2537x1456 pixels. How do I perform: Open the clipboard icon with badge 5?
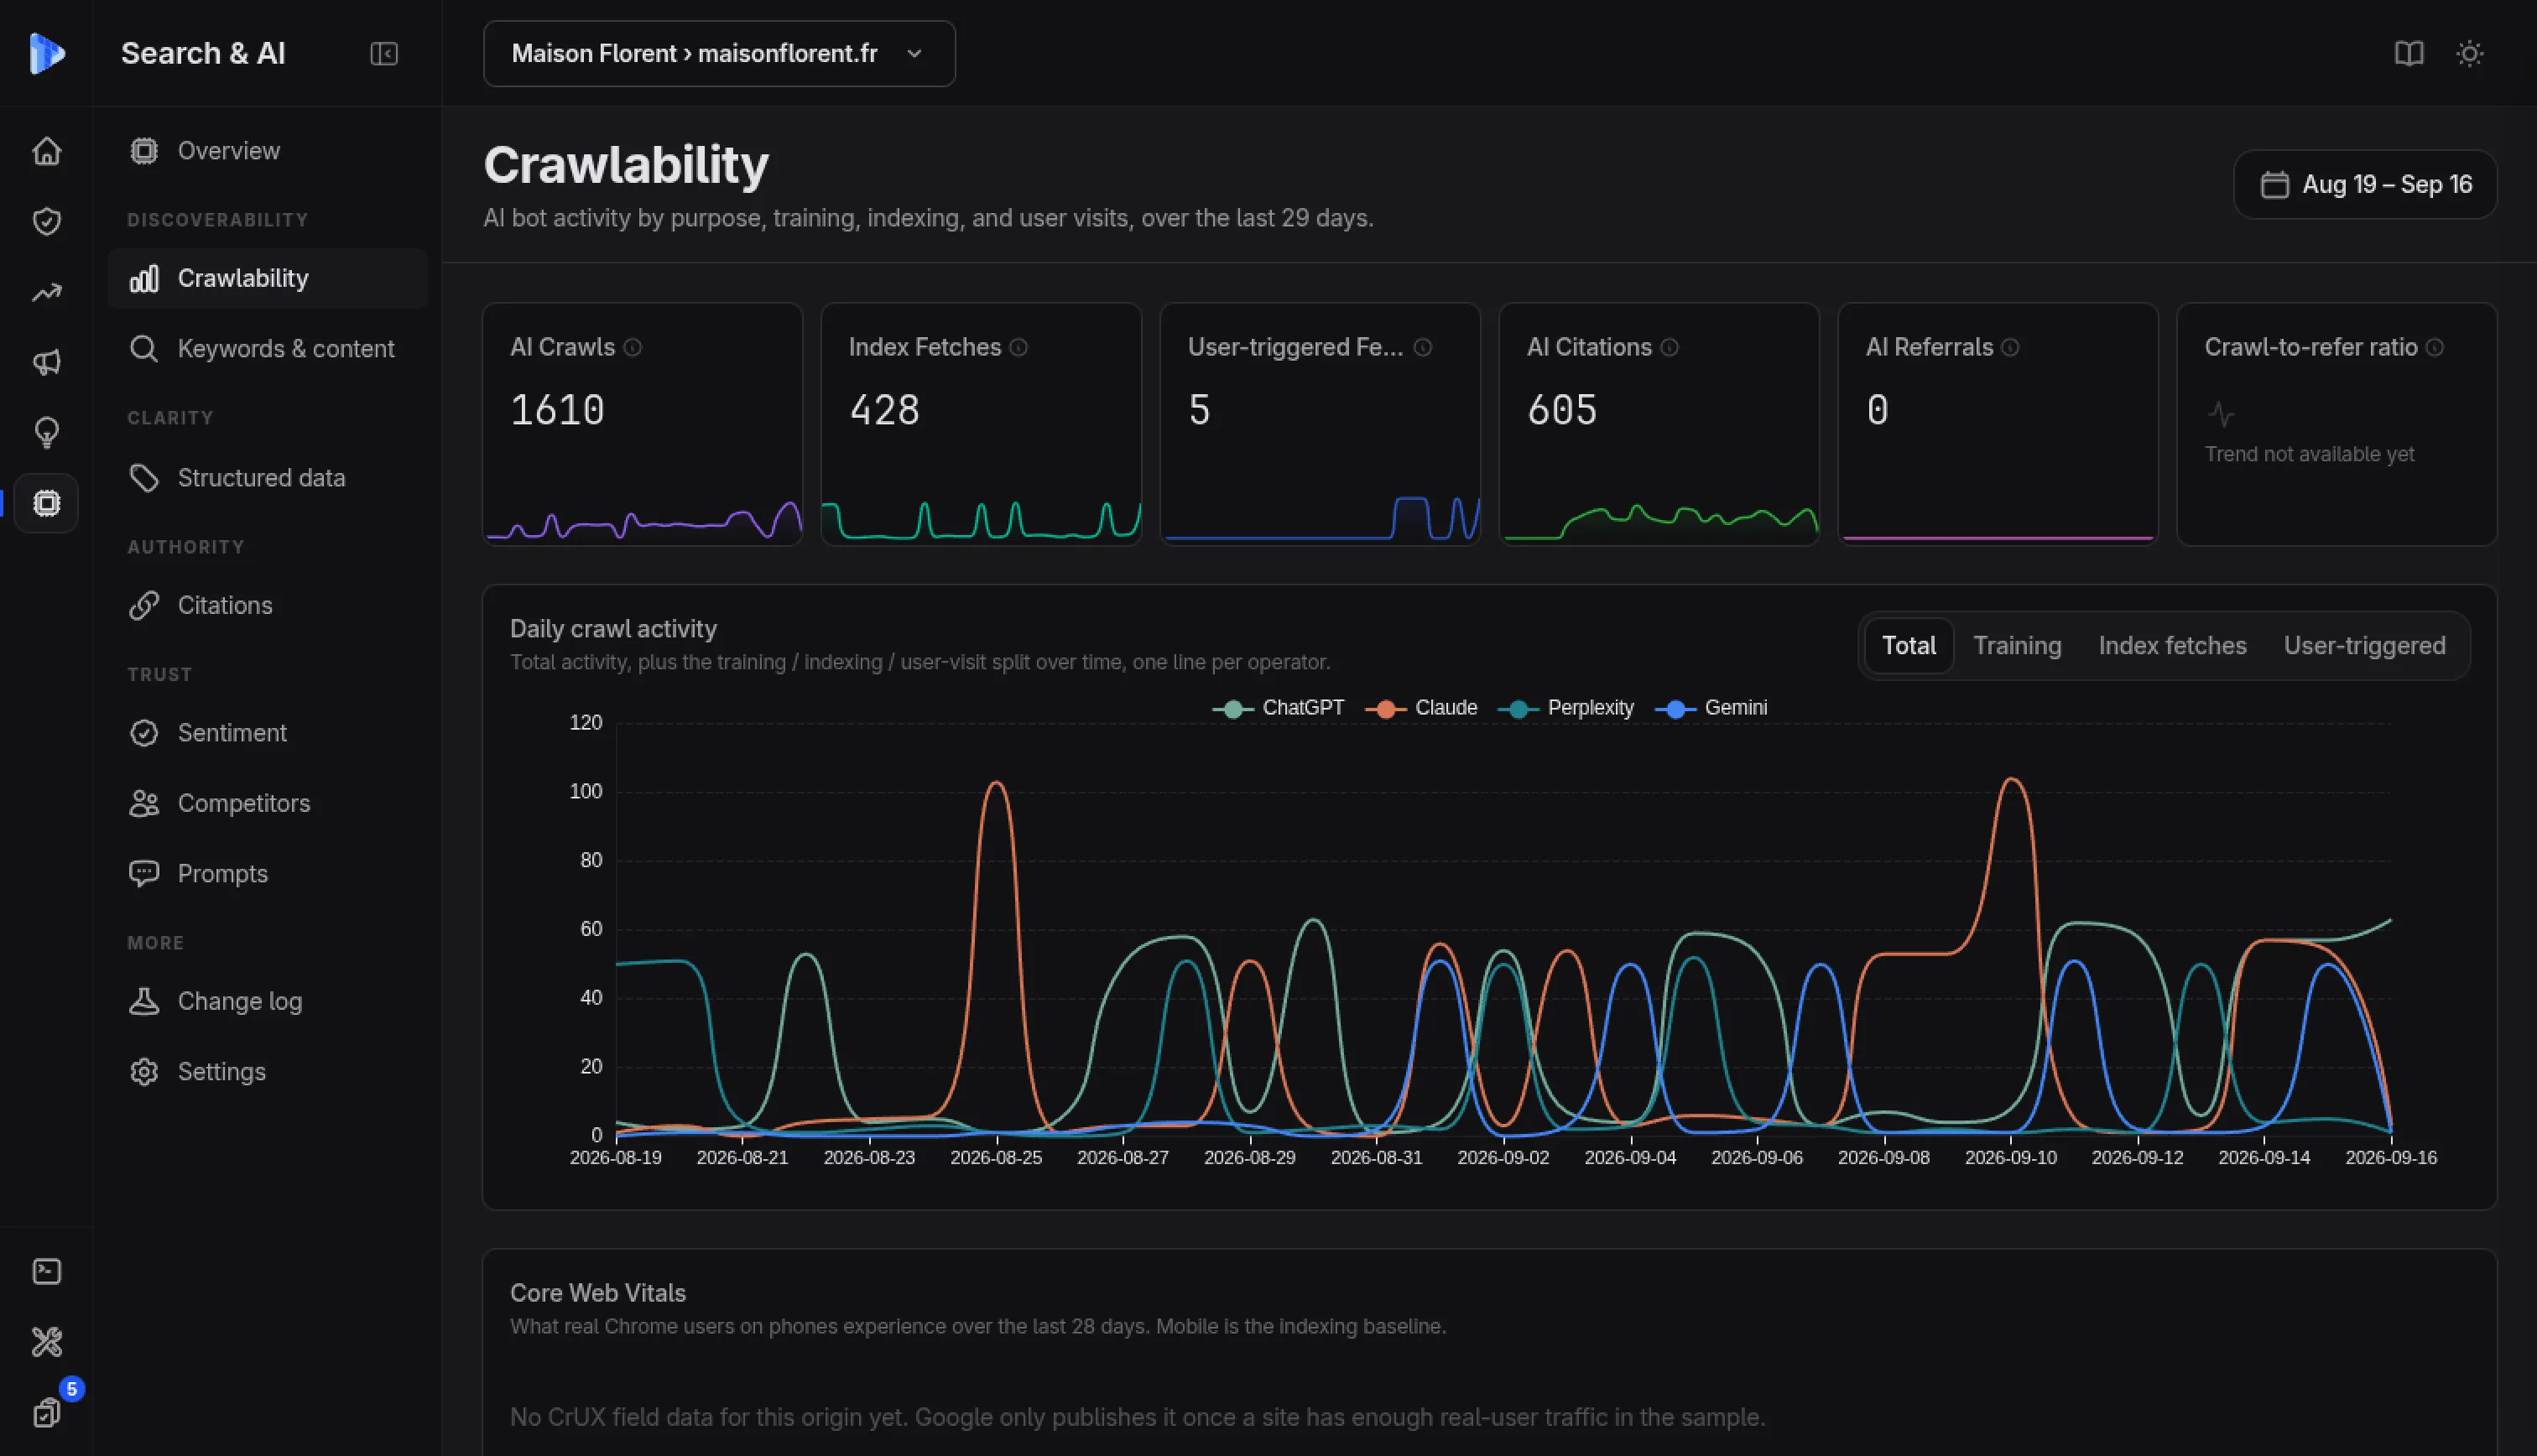pyautogui.click(x=46, y=1412)
